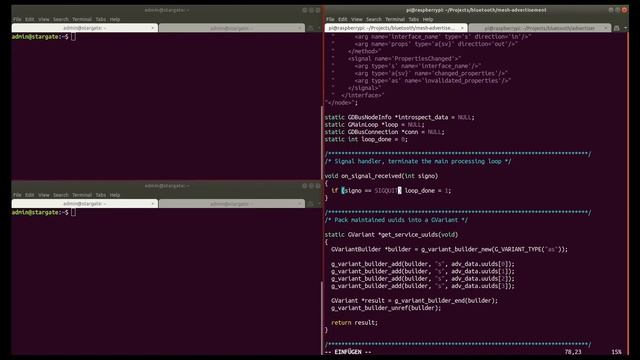640x360 pixels.
Task: Click comment 'Pack maintained uuids into a GVariant'
Action: coord(396,220)
